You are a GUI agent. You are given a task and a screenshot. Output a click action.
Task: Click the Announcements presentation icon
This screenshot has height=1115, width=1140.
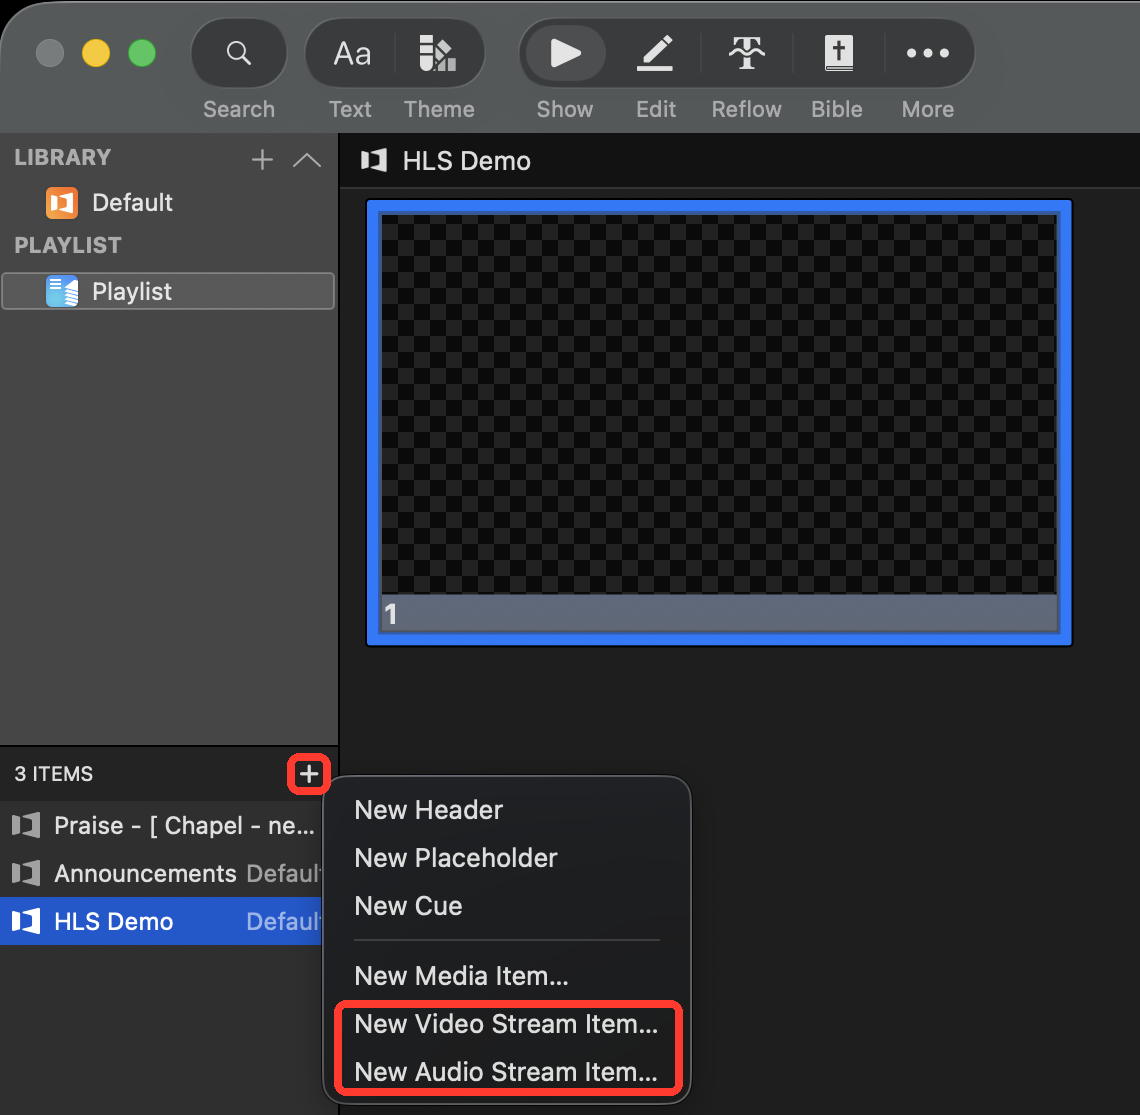click(26, 873)
